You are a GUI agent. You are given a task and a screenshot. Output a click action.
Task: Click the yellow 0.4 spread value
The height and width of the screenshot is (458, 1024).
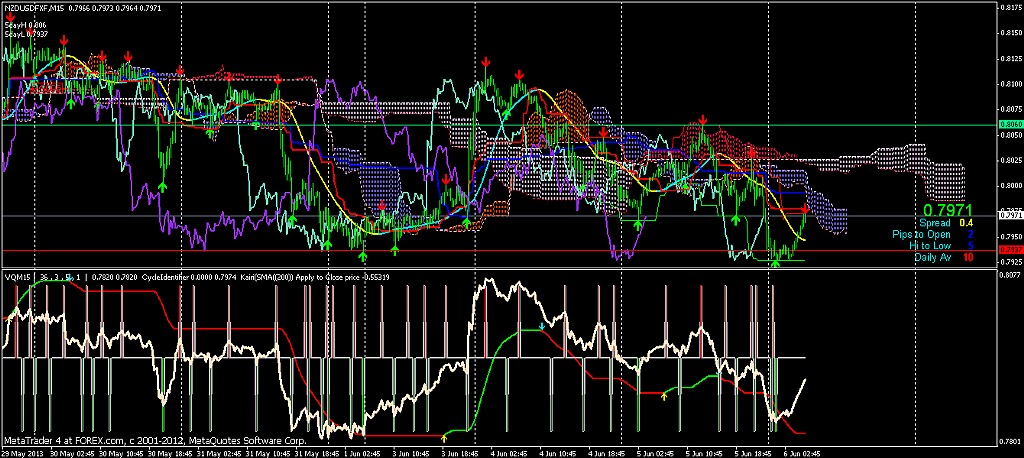point(966,223)
